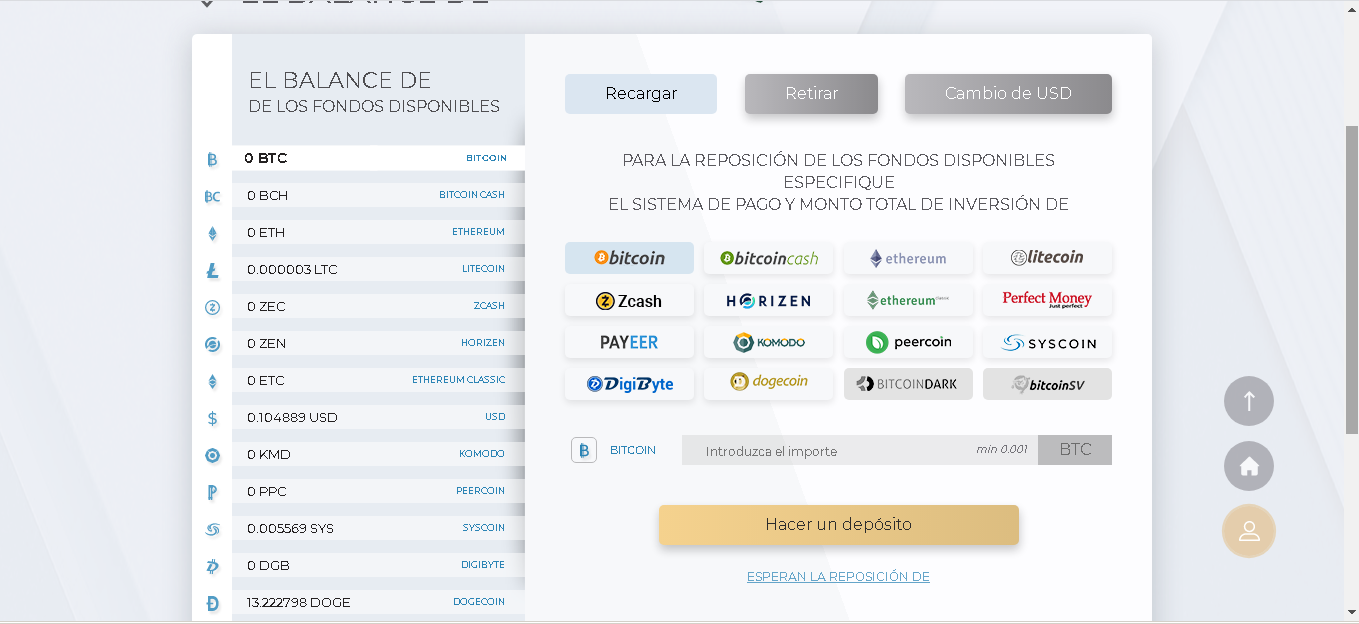
Task: Click the scroll-to-top arrow round button
Action: [1249, 401]
